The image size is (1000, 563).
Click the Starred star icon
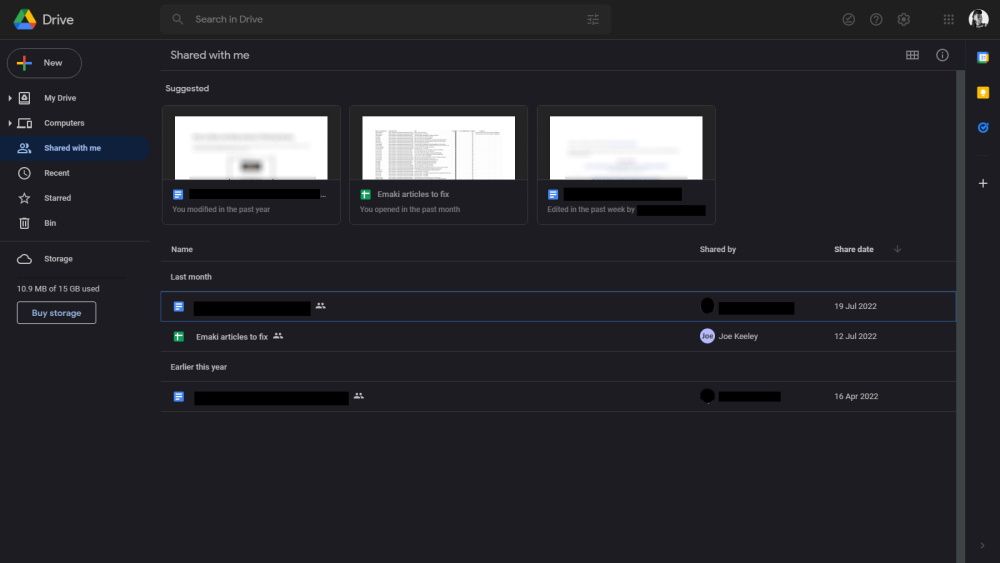tap(24, 198)
